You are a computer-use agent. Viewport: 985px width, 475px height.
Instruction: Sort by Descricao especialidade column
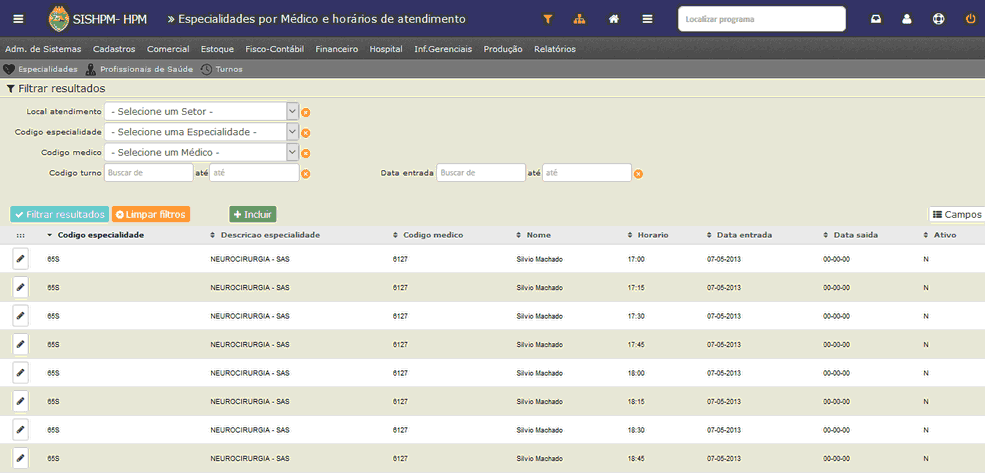265,235
